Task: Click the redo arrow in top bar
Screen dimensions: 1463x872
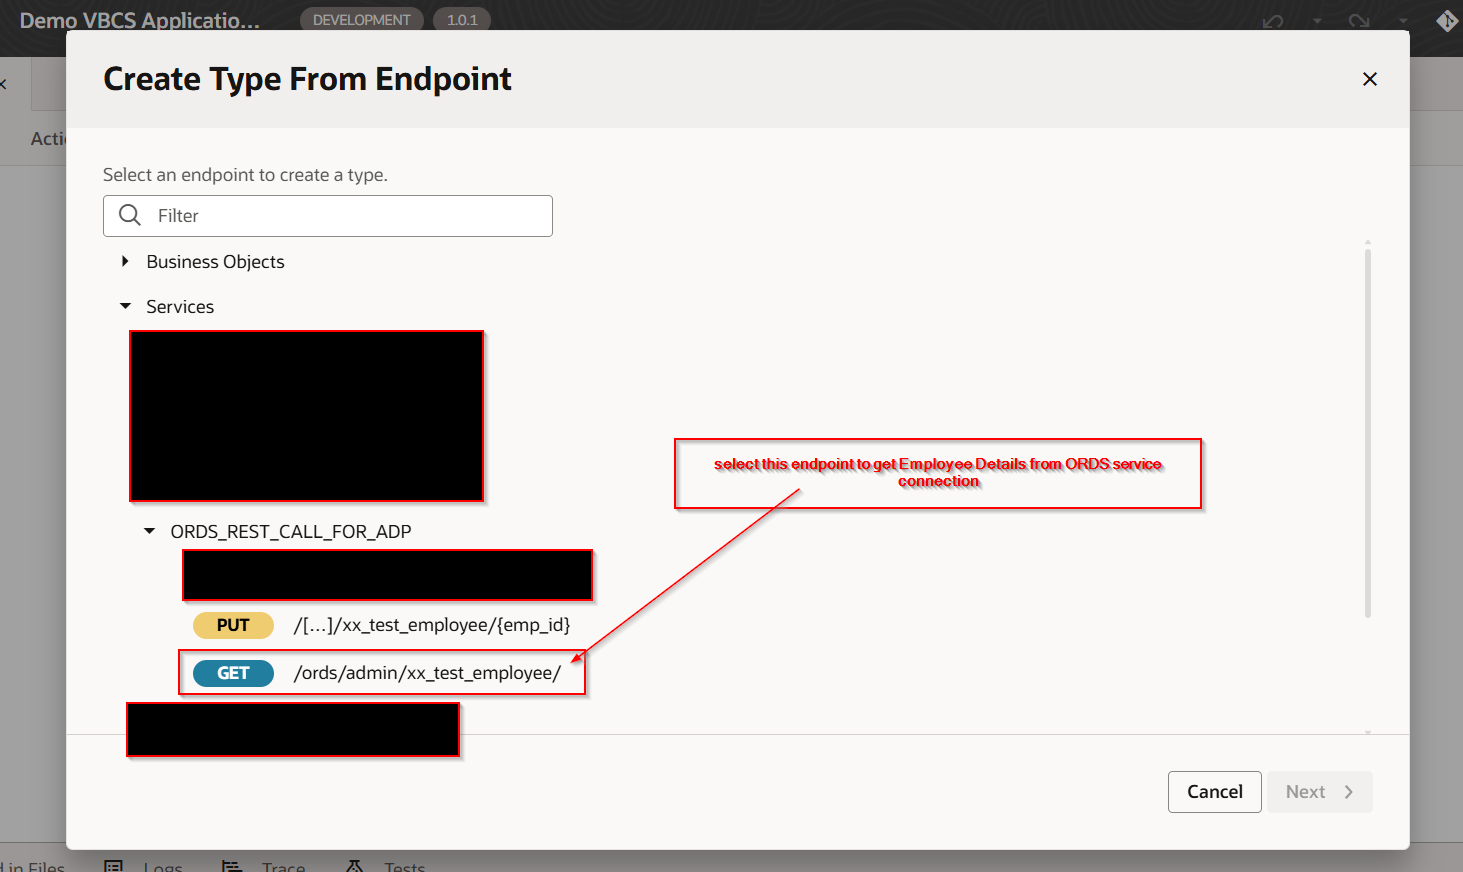Action: tap(1358, 21)
